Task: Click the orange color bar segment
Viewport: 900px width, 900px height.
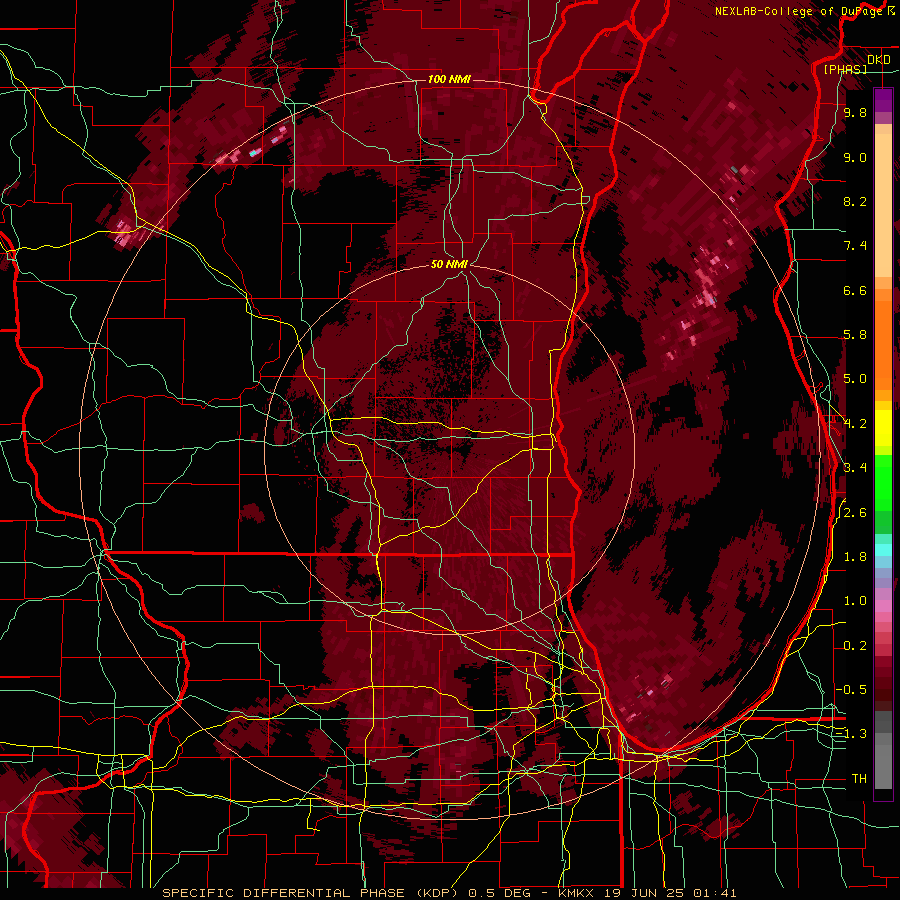Action: pos(883,346)
